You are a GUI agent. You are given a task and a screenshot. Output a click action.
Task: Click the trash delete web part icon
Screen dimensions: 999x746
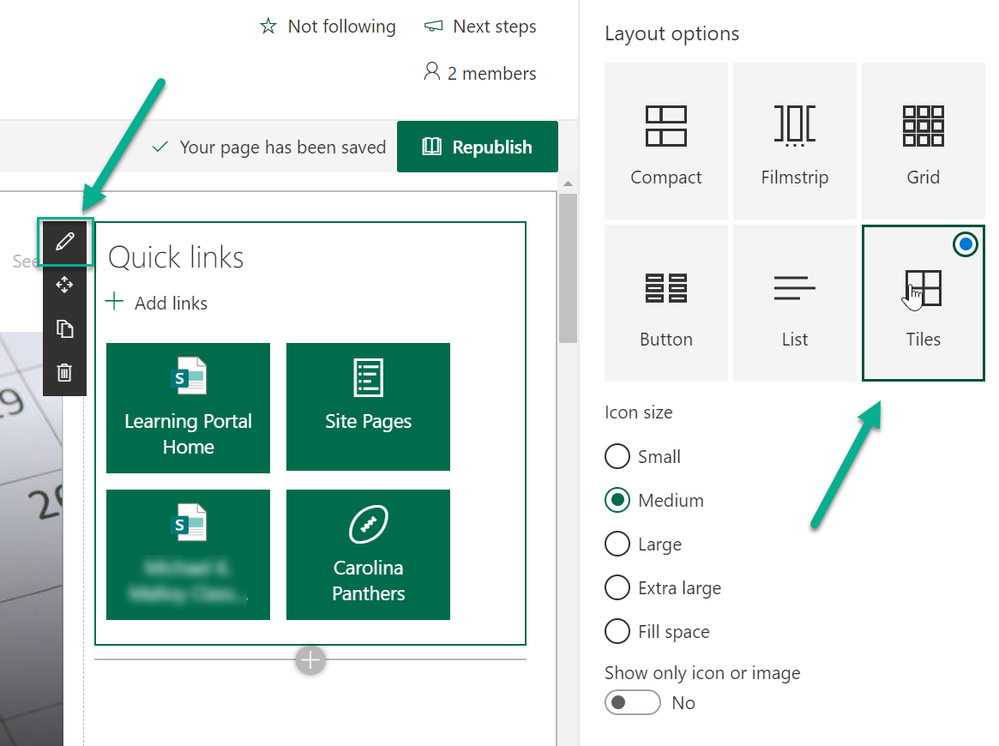[64, 372]
